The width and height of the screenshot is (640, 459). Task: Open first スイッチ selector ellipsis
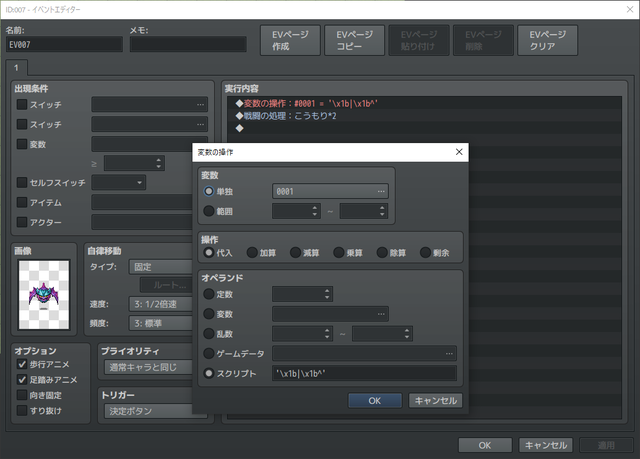click(200, 104)
